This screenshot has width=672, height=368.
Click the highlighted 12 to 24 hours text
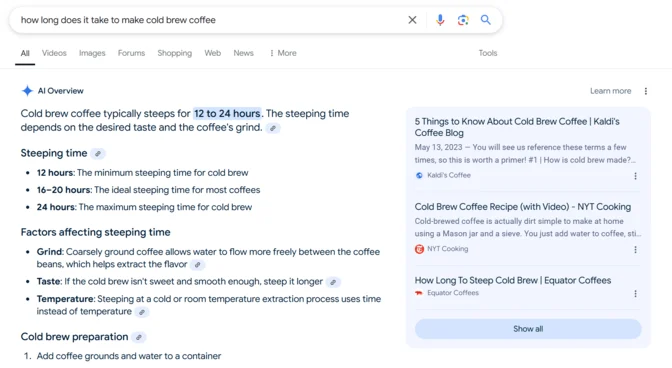tap(227, 114)
